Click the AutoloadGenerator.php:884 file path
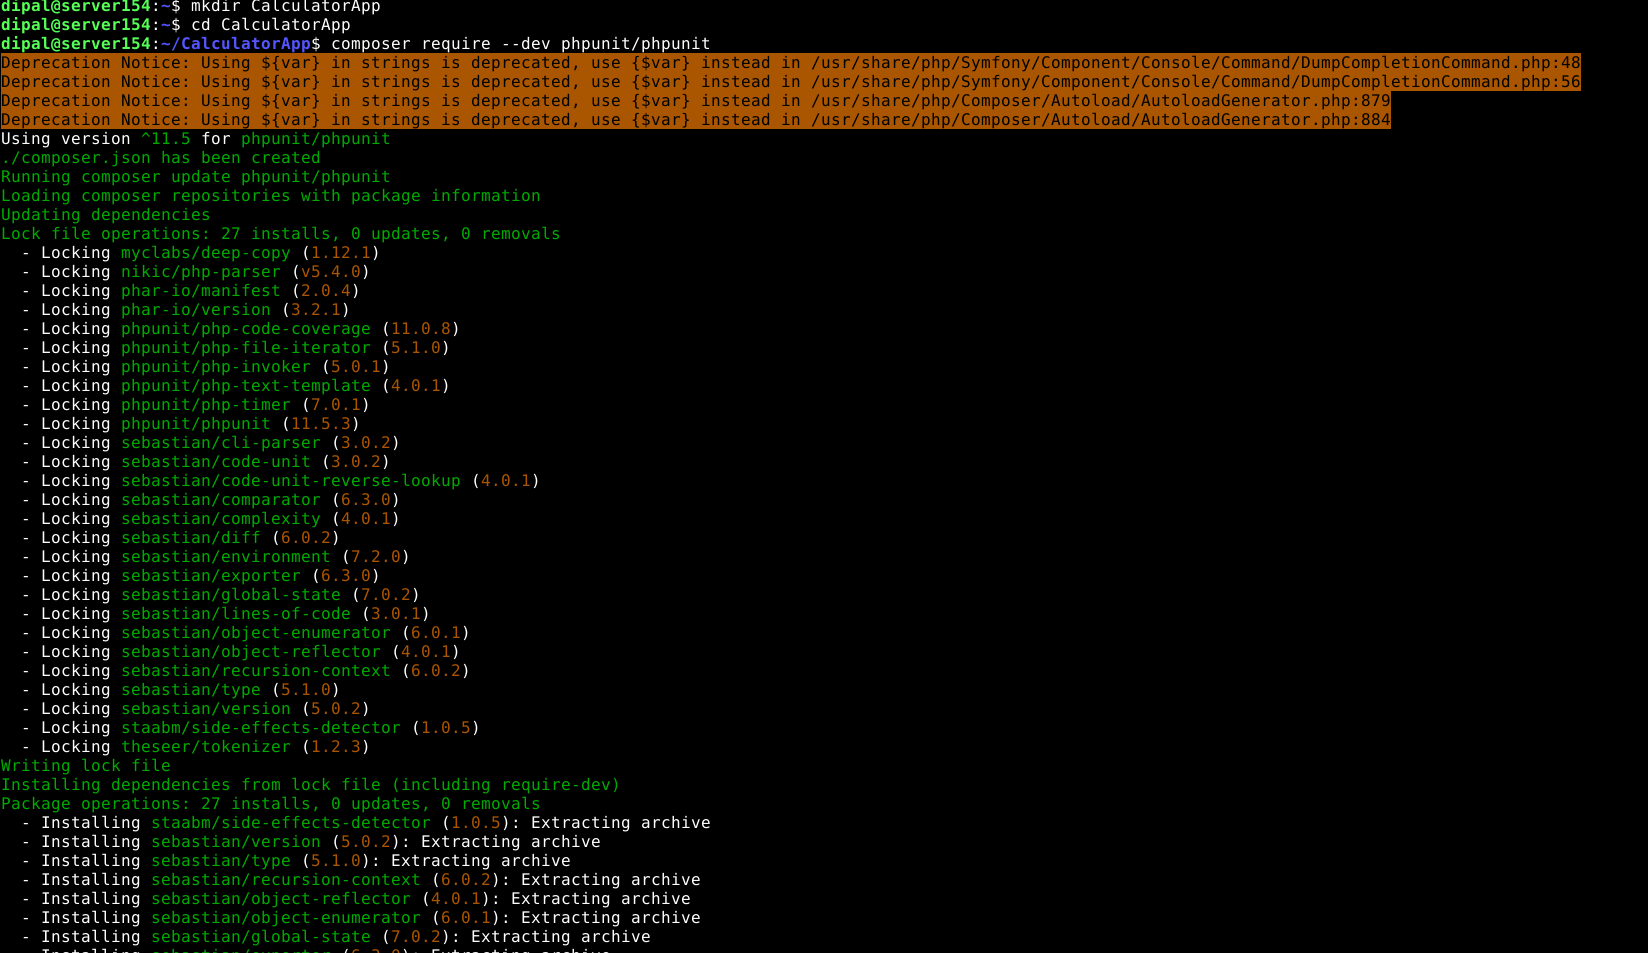The width and height of the screenshot is (1648, 953). tap(1100, 120)
